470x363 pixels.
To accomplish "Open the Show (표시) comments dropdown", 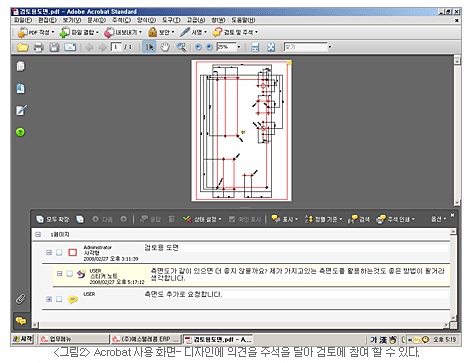I will (x=284, y=219).
